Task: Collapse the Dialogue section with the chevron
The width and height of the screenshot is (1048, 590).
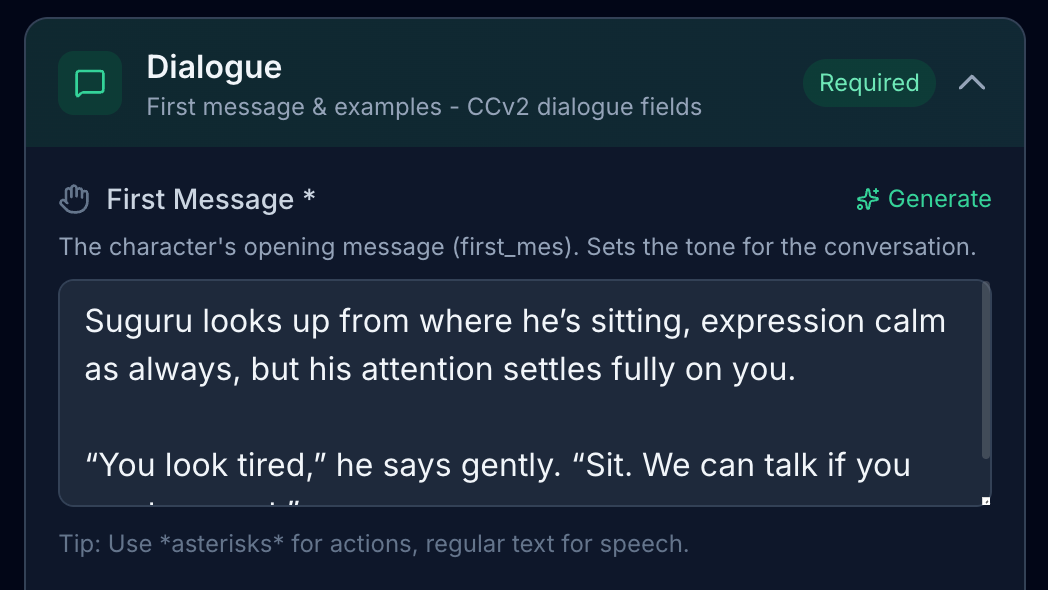Action: pos(972,83)
